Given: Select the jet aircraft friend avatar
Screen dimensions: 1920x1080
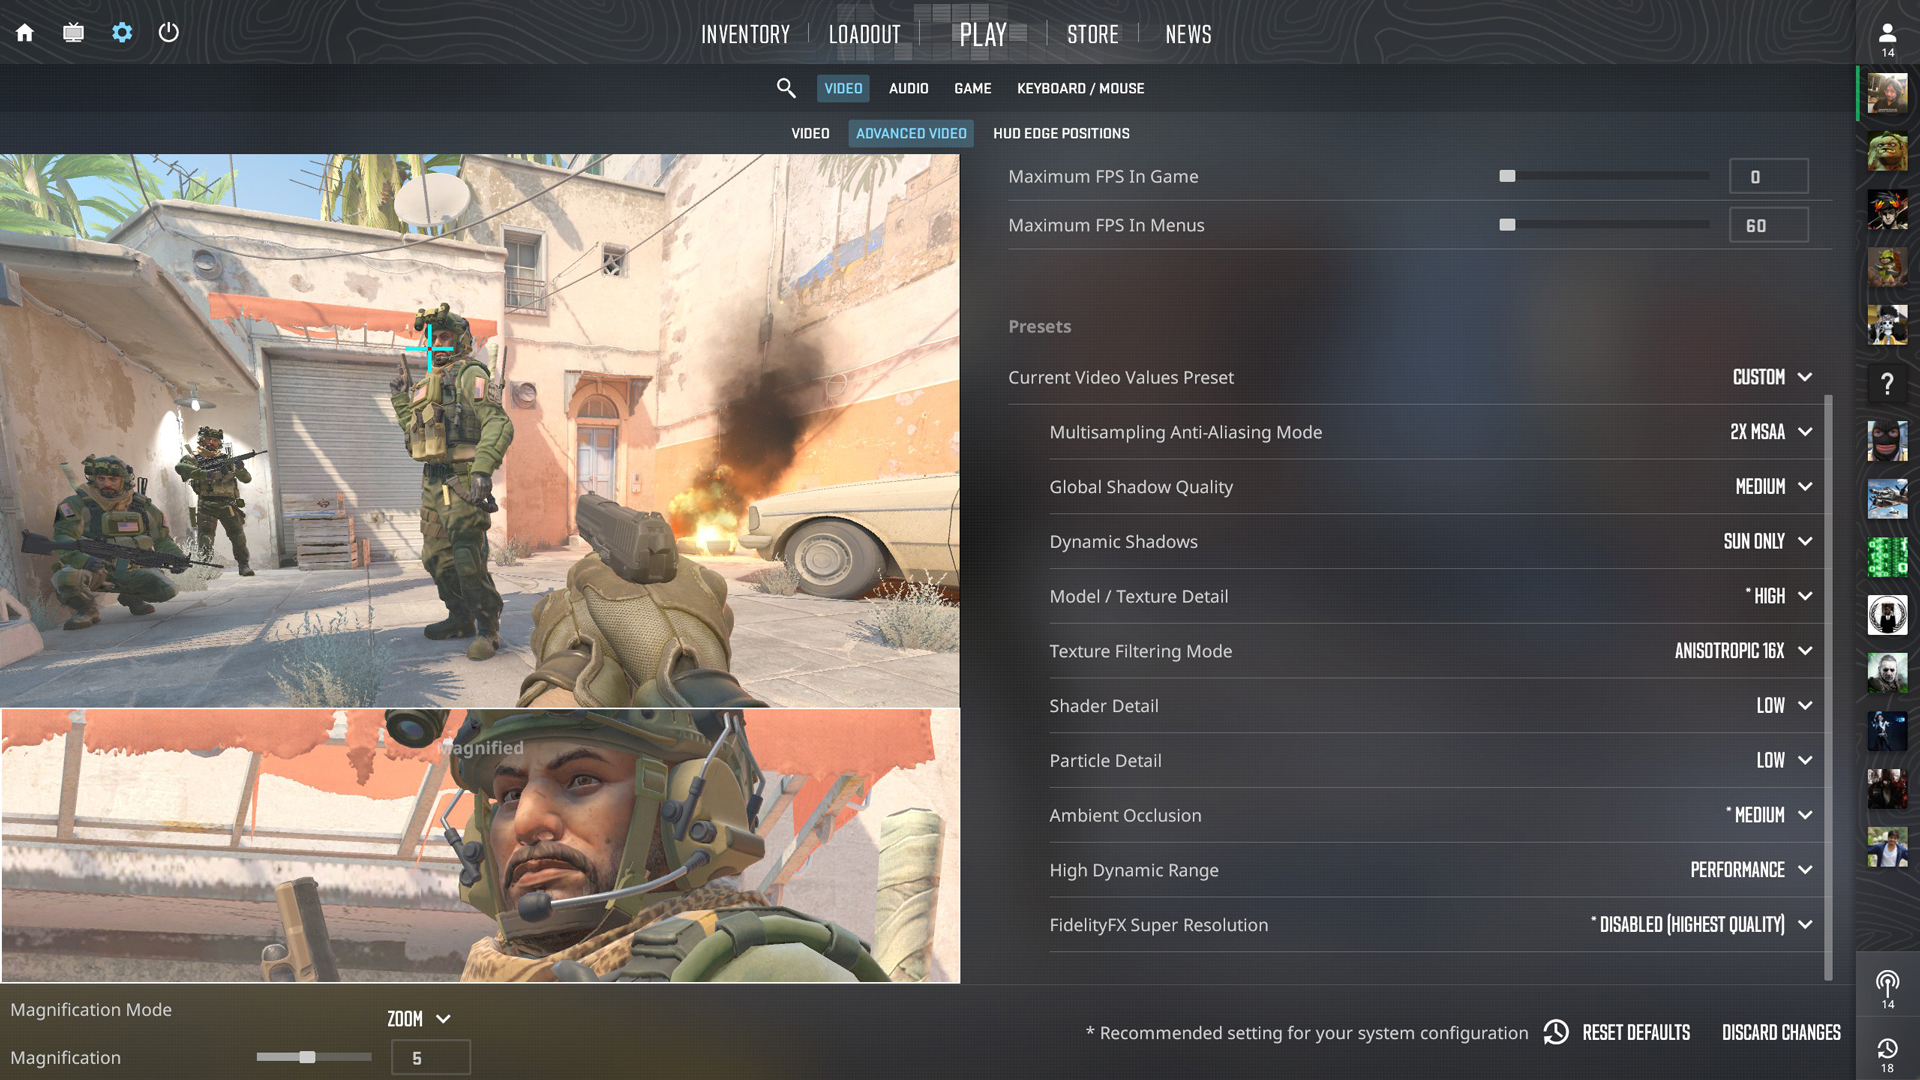Looking at the screenshot, I should tap(1887, 499).
